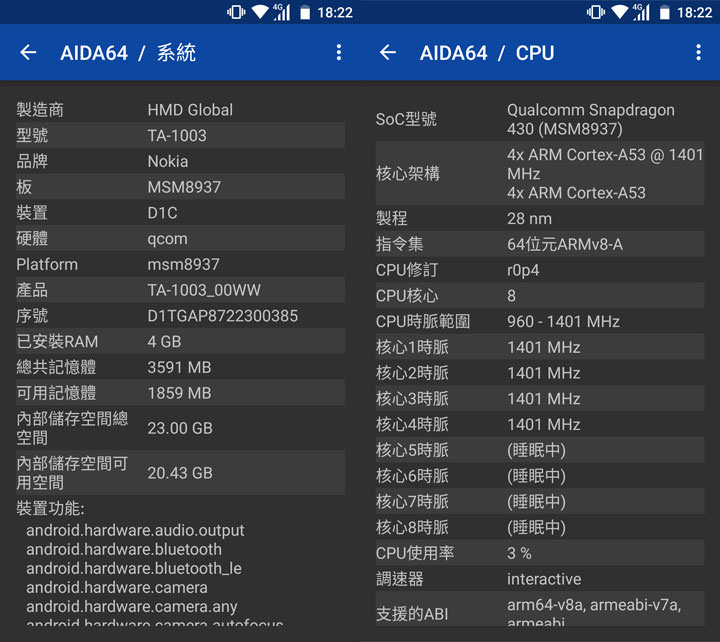Select the 製程 28 nm row
Image resolution: width=720 pixels, height=642 pixels.
539,218
